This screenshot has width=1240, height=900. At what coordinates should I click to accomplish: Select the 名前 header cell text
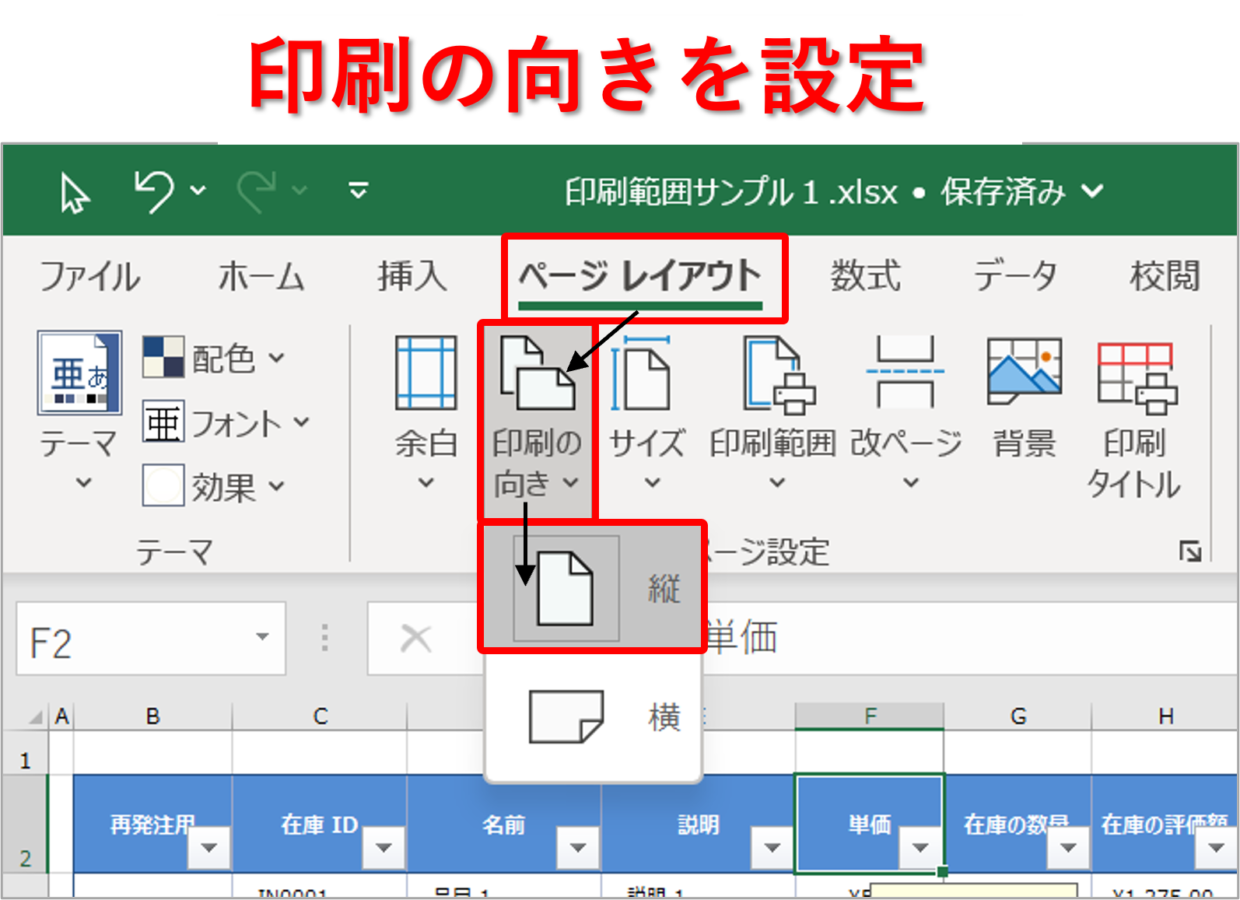coord(504,825)
